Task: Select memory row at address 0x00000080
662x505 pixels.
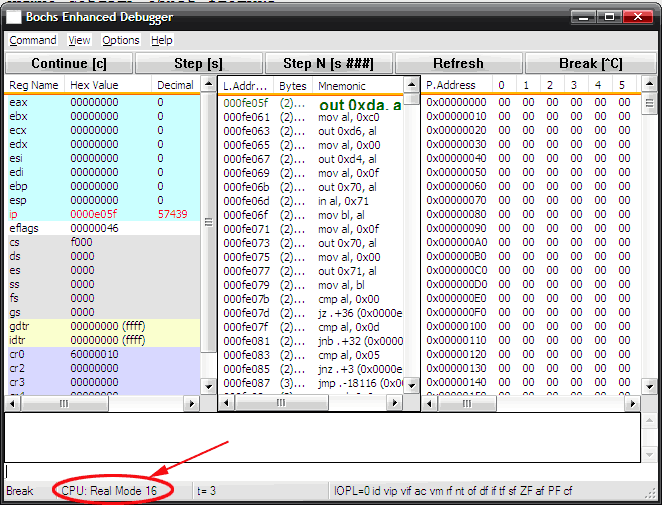Action: pyautogui.click(x=456, y=214)
